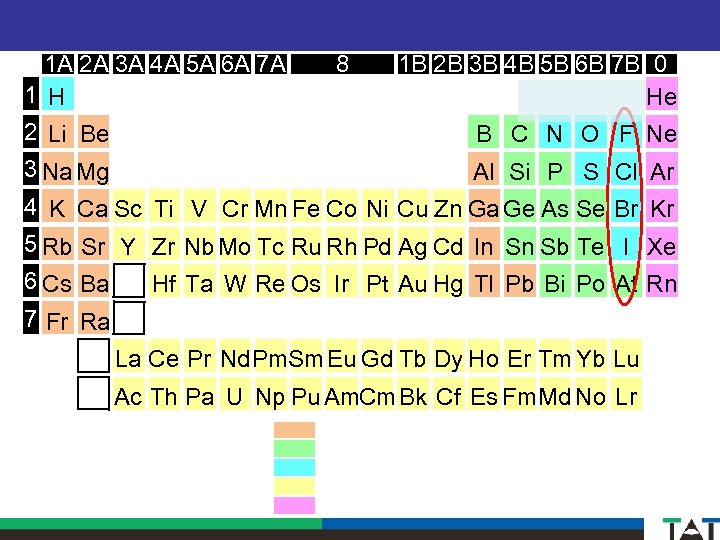Click the Br bromine cell

tap(626, 206)
